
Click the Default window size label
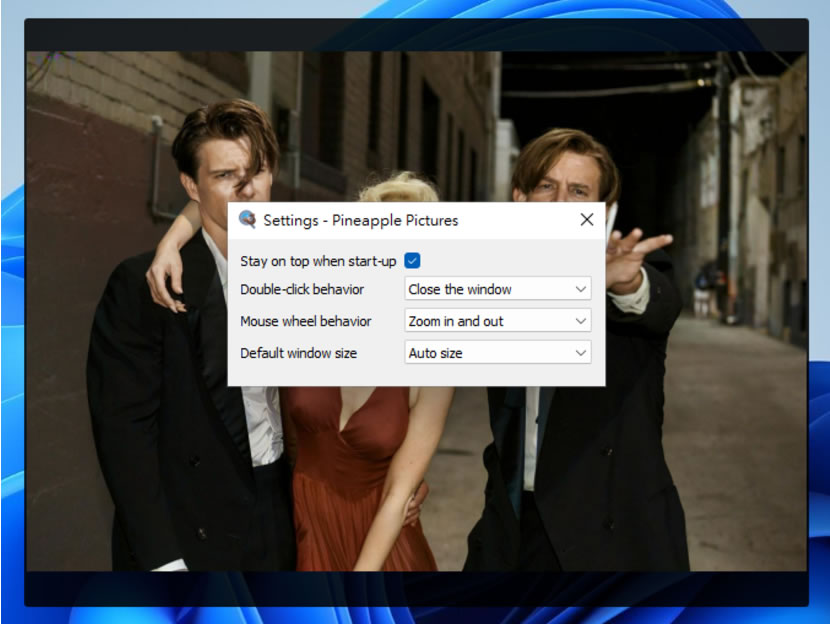coord(298,353)
